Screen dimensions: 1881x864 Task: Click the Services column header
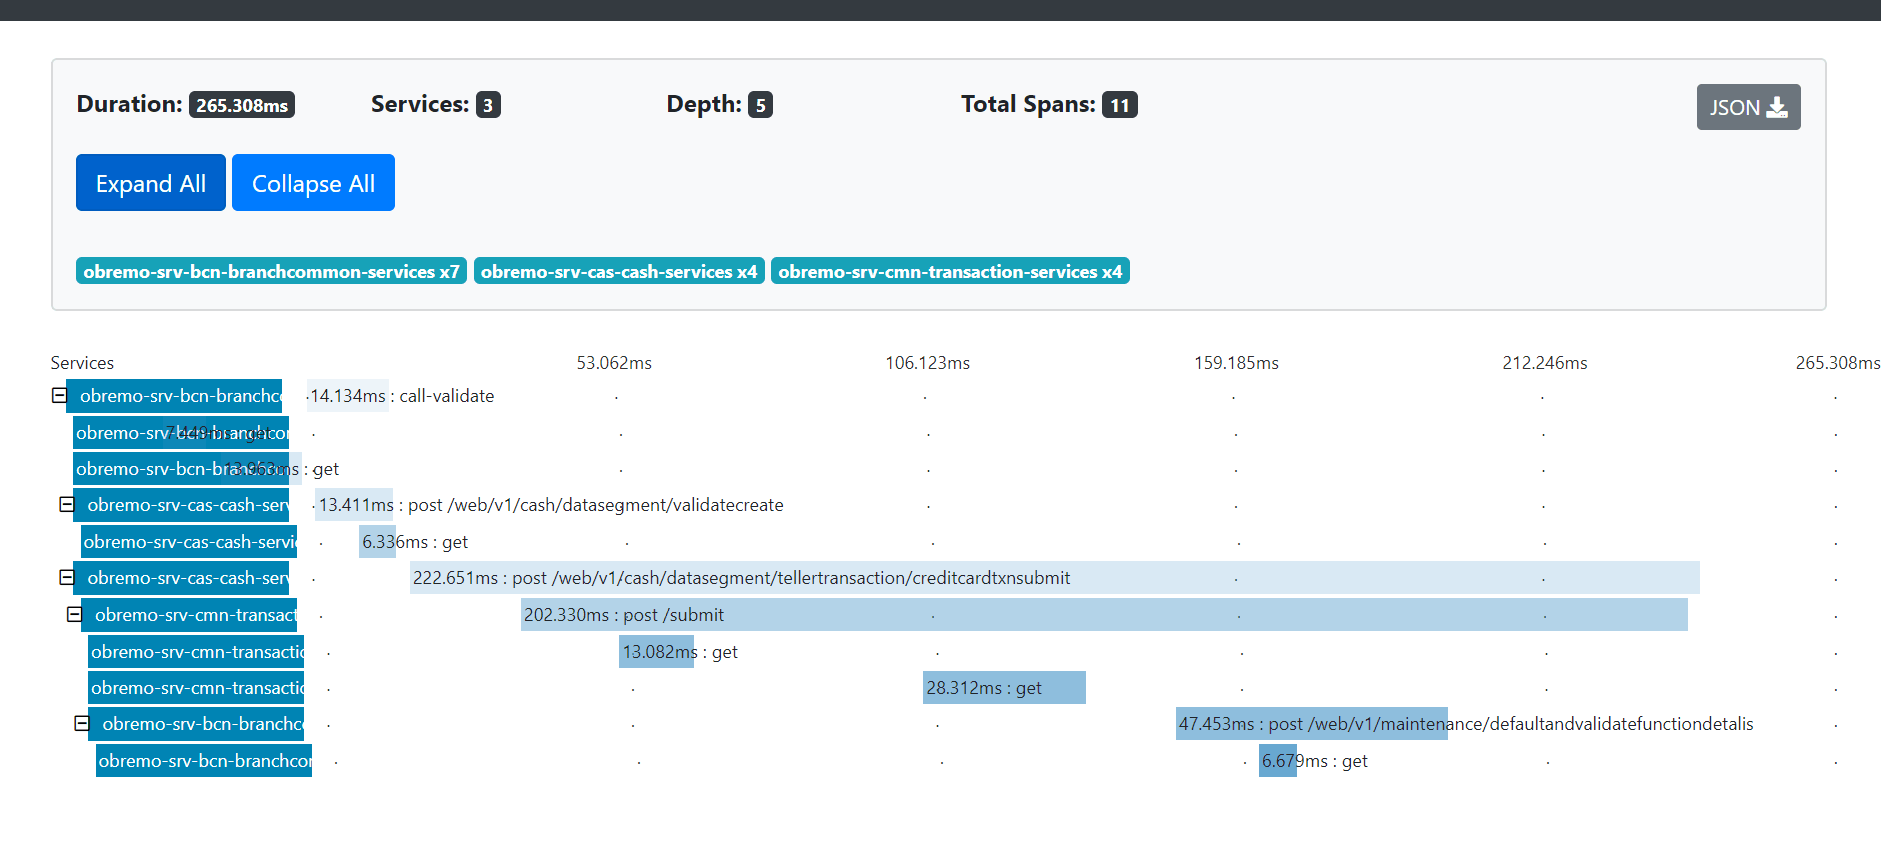coord(82,363)
